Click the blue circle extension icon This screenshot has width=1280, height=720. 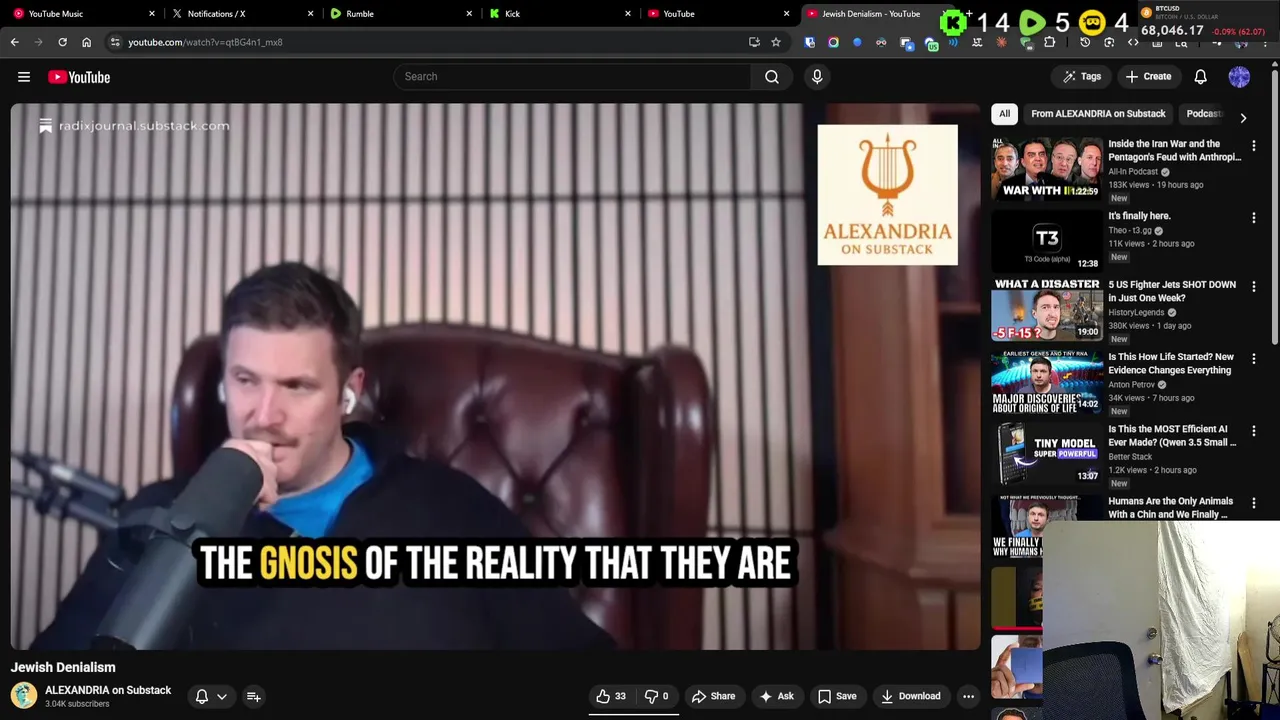(857, 42)
